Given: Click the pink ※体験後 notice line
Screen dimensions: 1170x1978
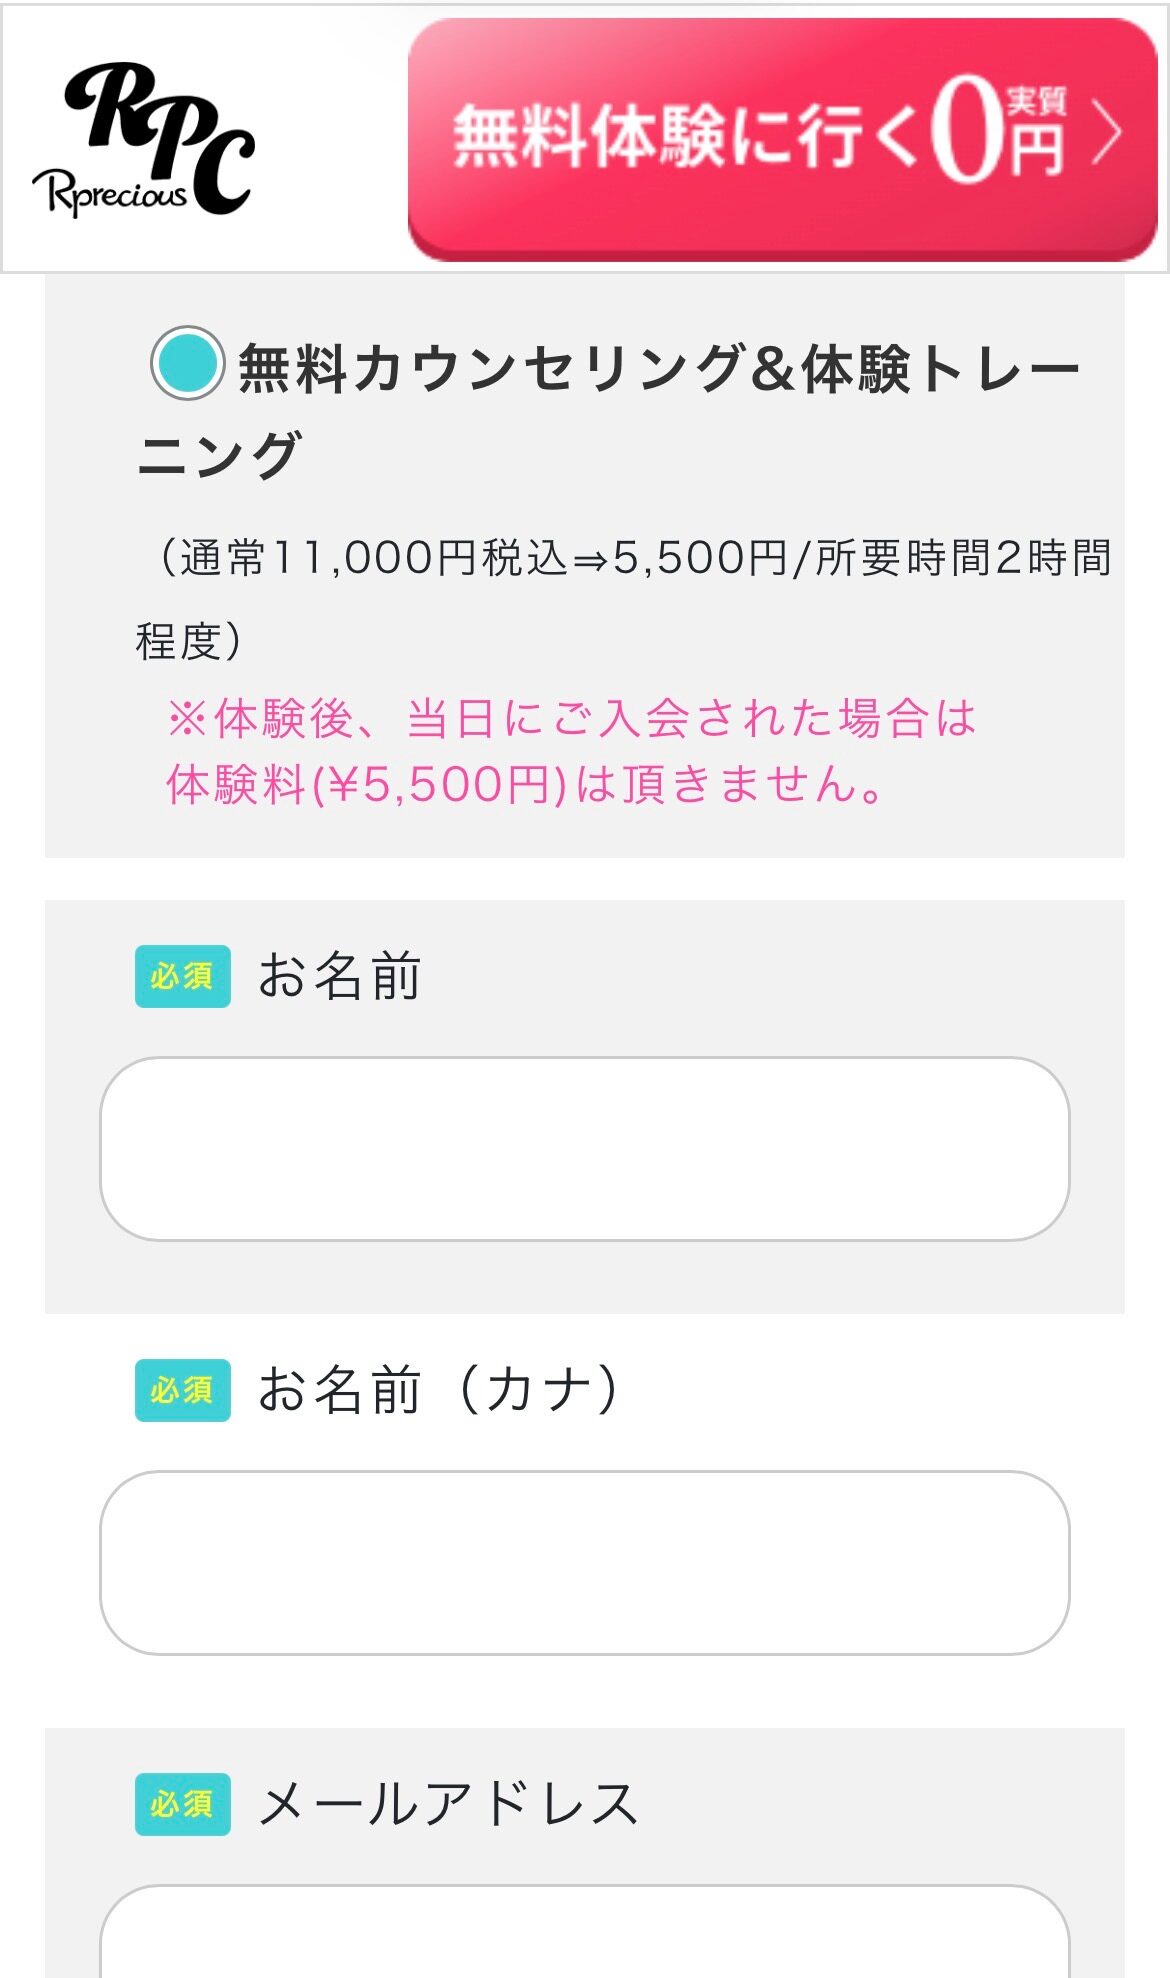Looking at the screenshot, I should pyautogui.click(x=571, y=718).
